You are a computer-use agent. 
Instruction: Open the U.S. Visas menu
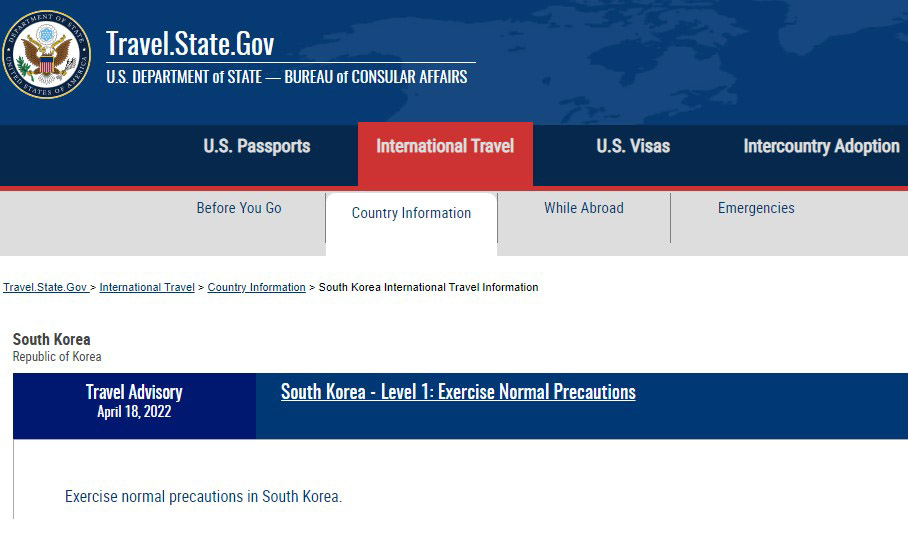pos(633,146)
